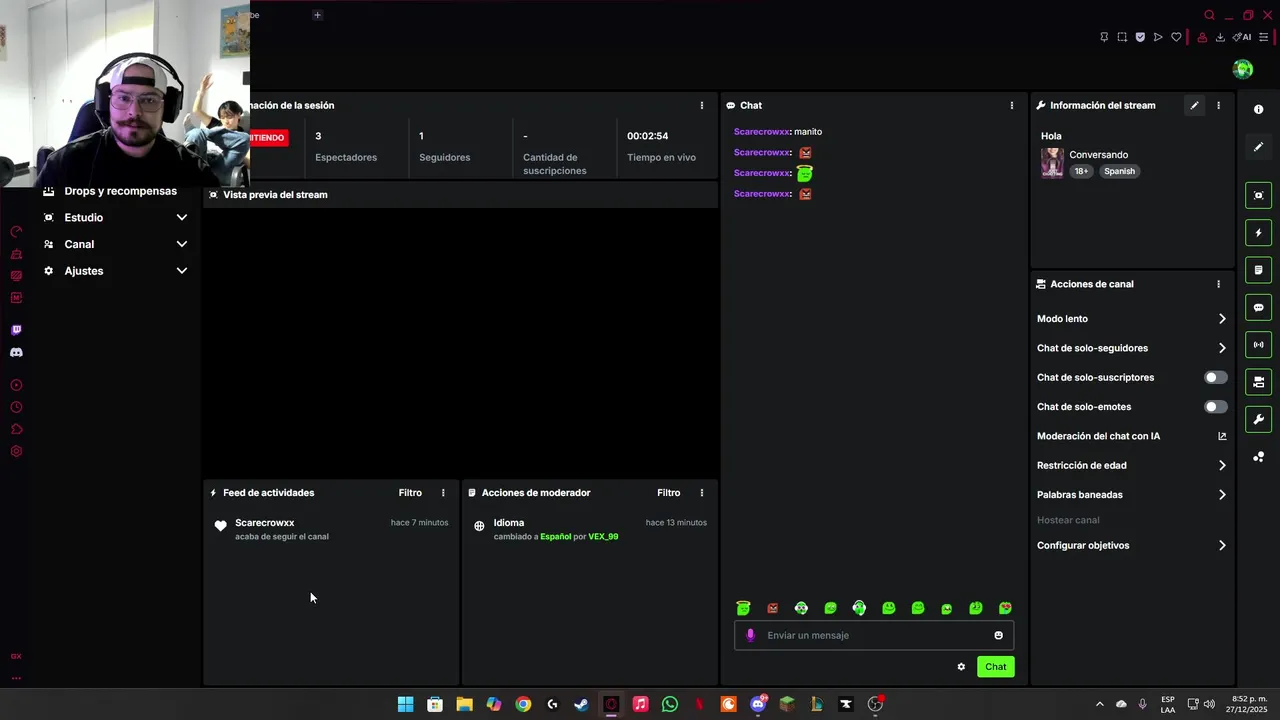Click the Scarecrowxx follower name in activity feed

point(265,523)
